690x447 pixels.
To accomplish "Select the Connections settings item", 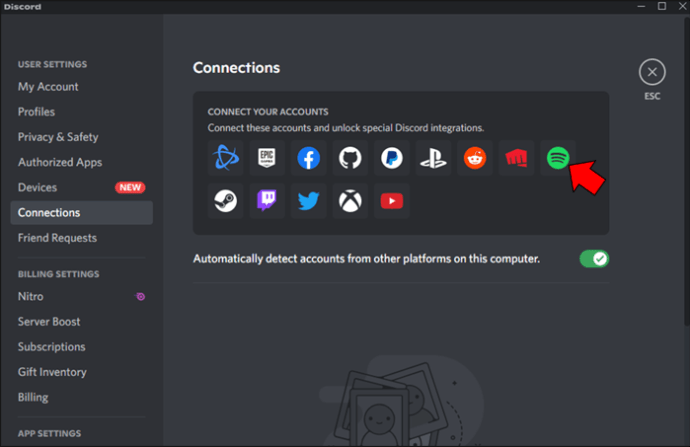I will tap(82, 213).
